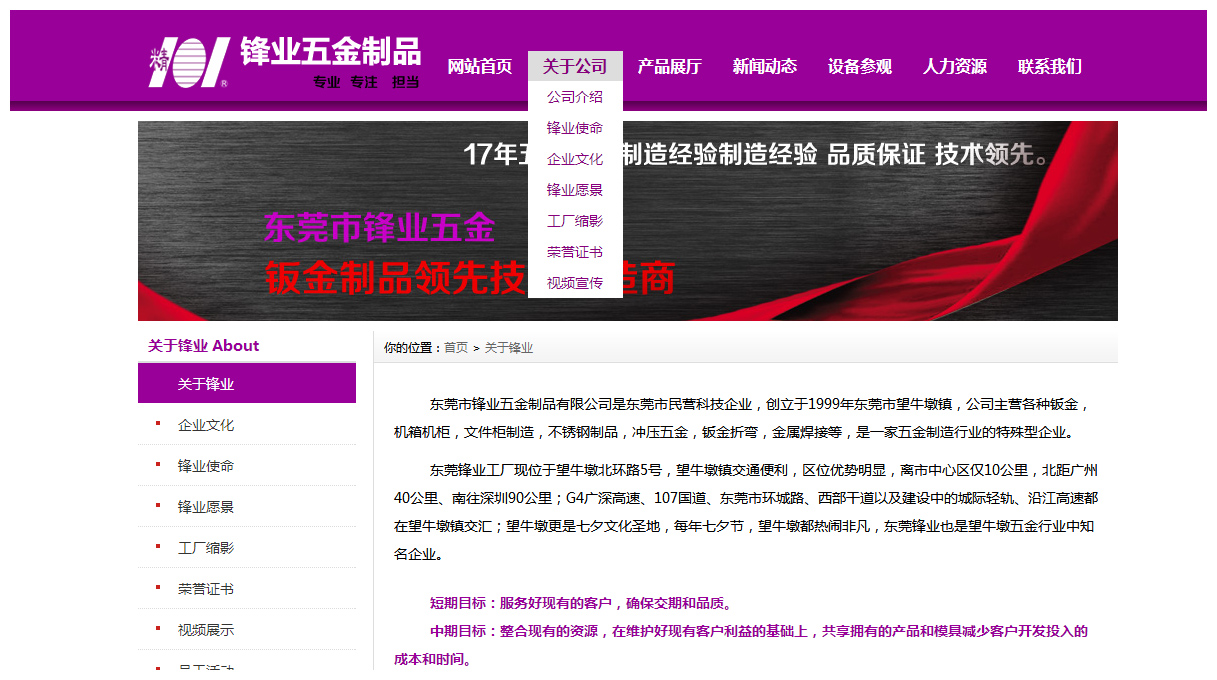Select the highlighted 关于锋业 sidebar tab

247,384
